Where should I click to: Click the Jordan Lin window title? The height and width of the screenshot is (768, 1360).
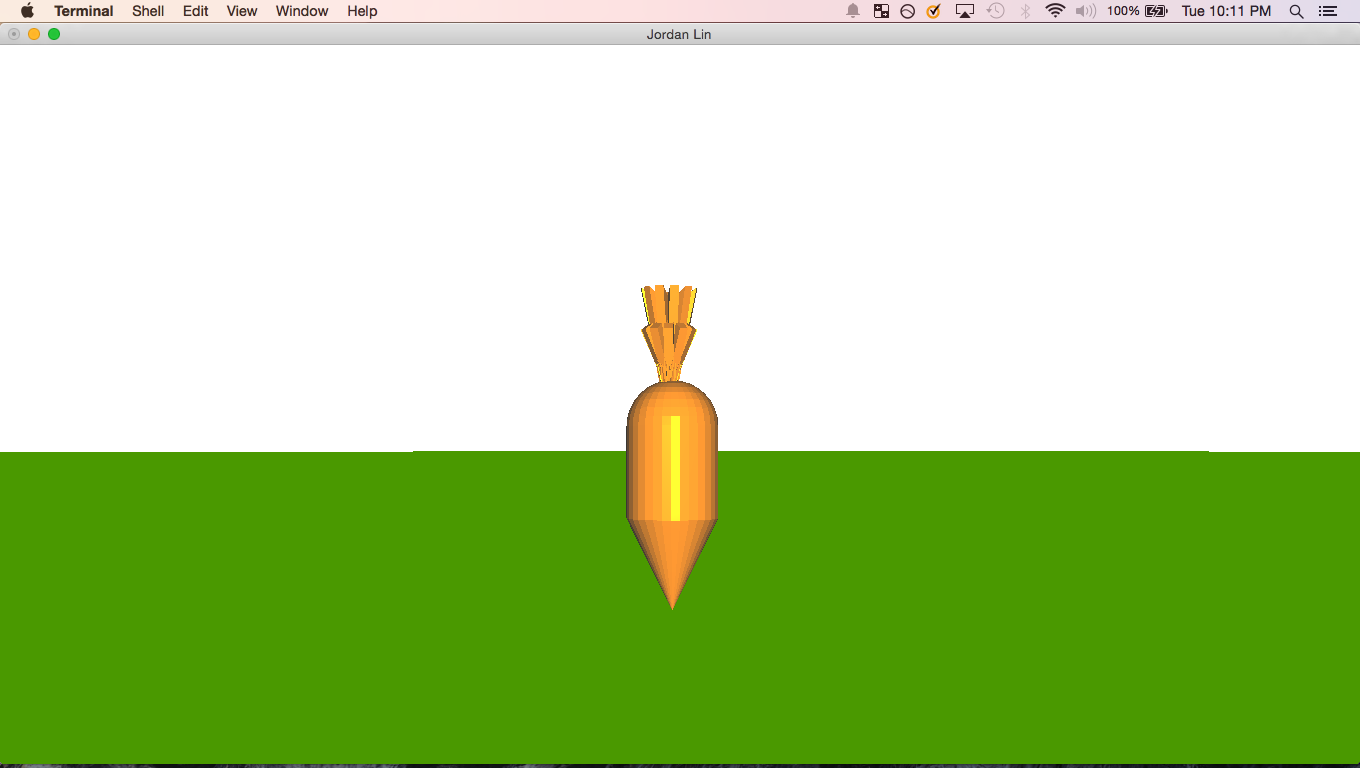(679, 34)
